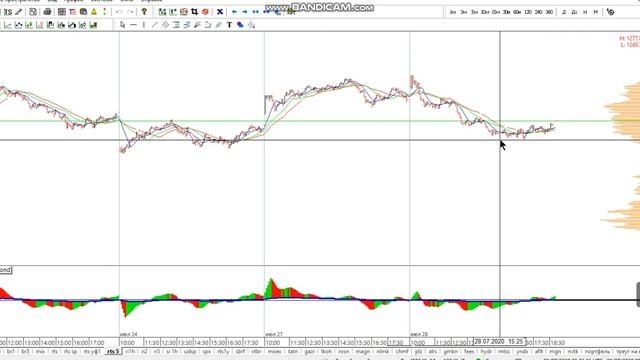This screenshot has height=360, width=640.
Task: Open the 'spx' chart tab
Action: tap(207, 351)
